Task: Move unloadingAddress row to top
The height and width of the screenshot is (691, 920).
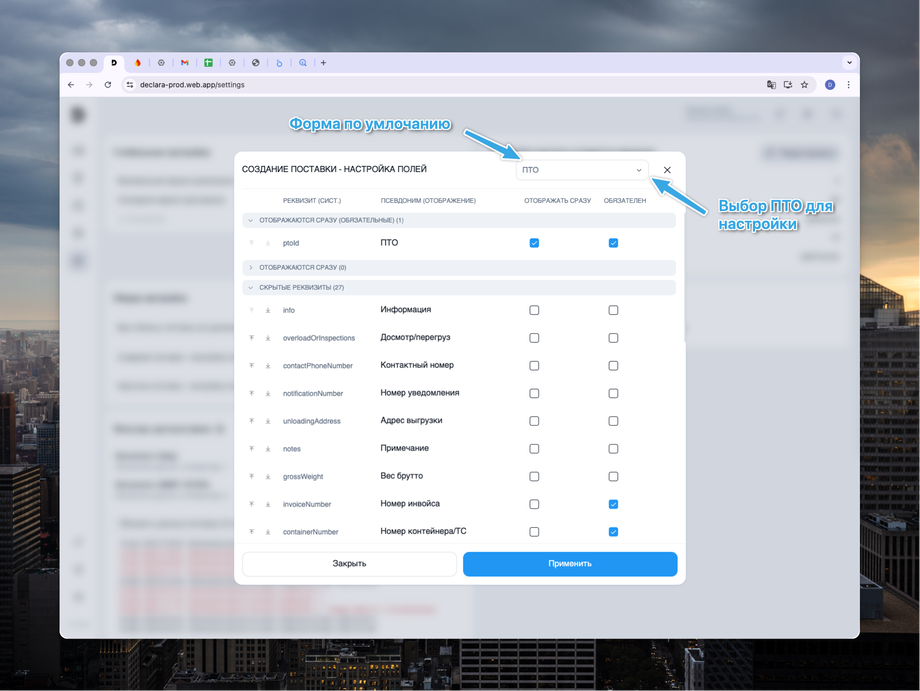Action: [x=252, y=421]
